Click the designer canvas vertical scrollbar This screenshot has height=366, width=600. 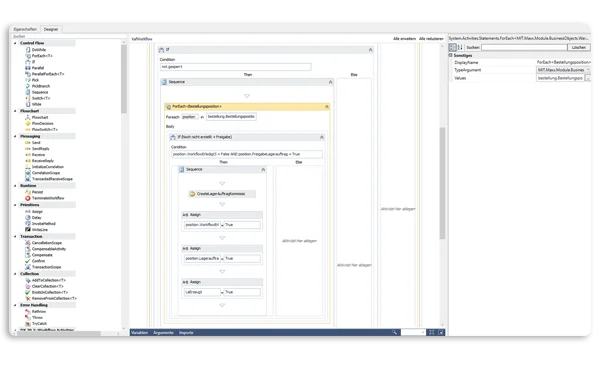[442, 183]
